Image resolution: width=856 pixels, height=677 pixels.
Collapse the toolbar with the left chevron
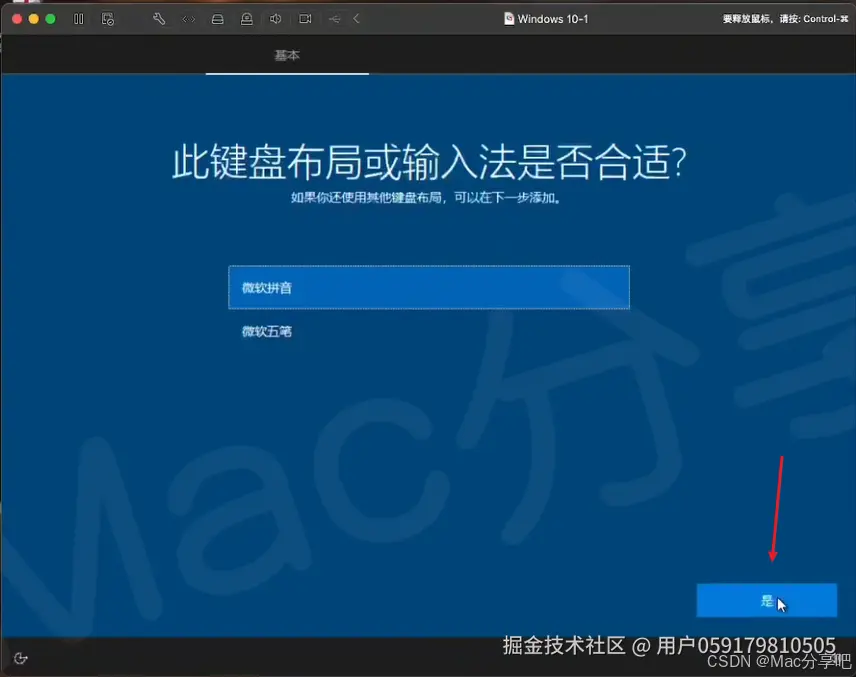point(357,18)
